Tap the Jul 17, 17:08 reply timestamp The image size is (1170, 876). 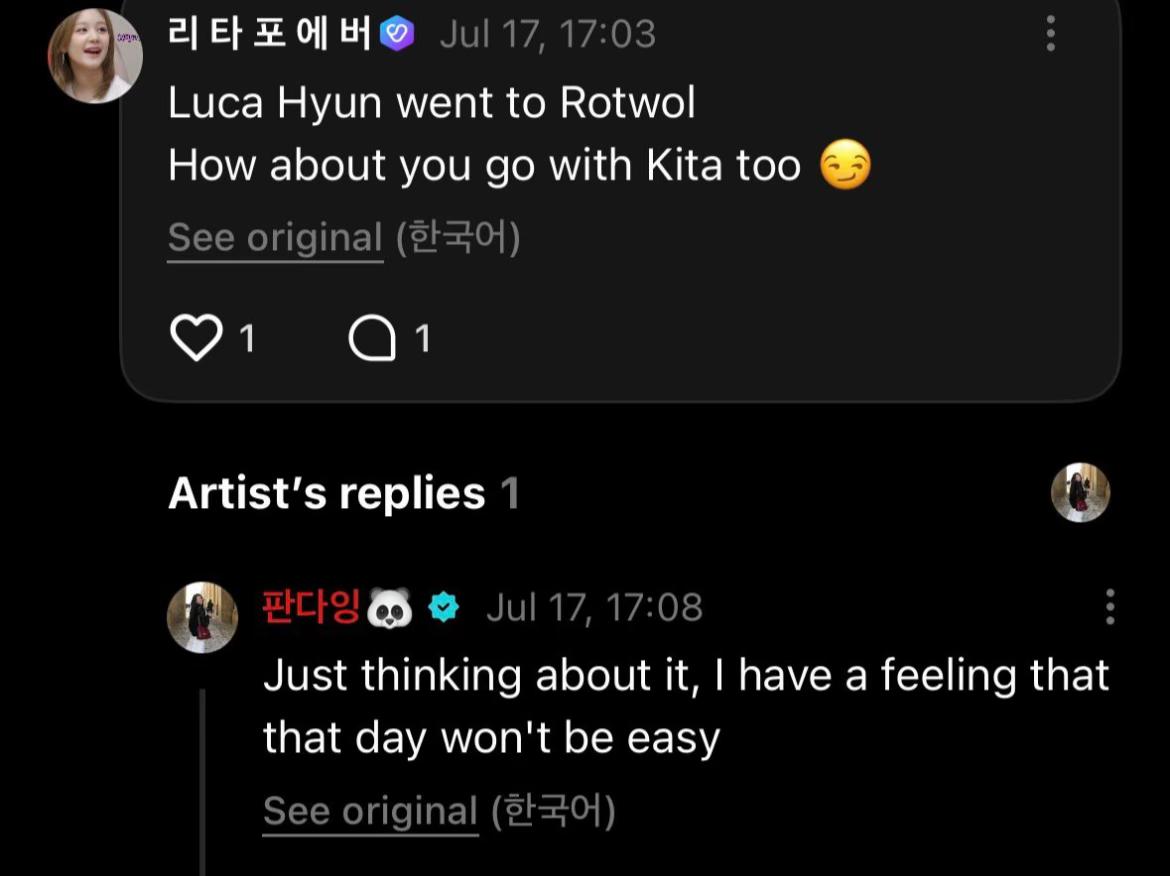595,607
